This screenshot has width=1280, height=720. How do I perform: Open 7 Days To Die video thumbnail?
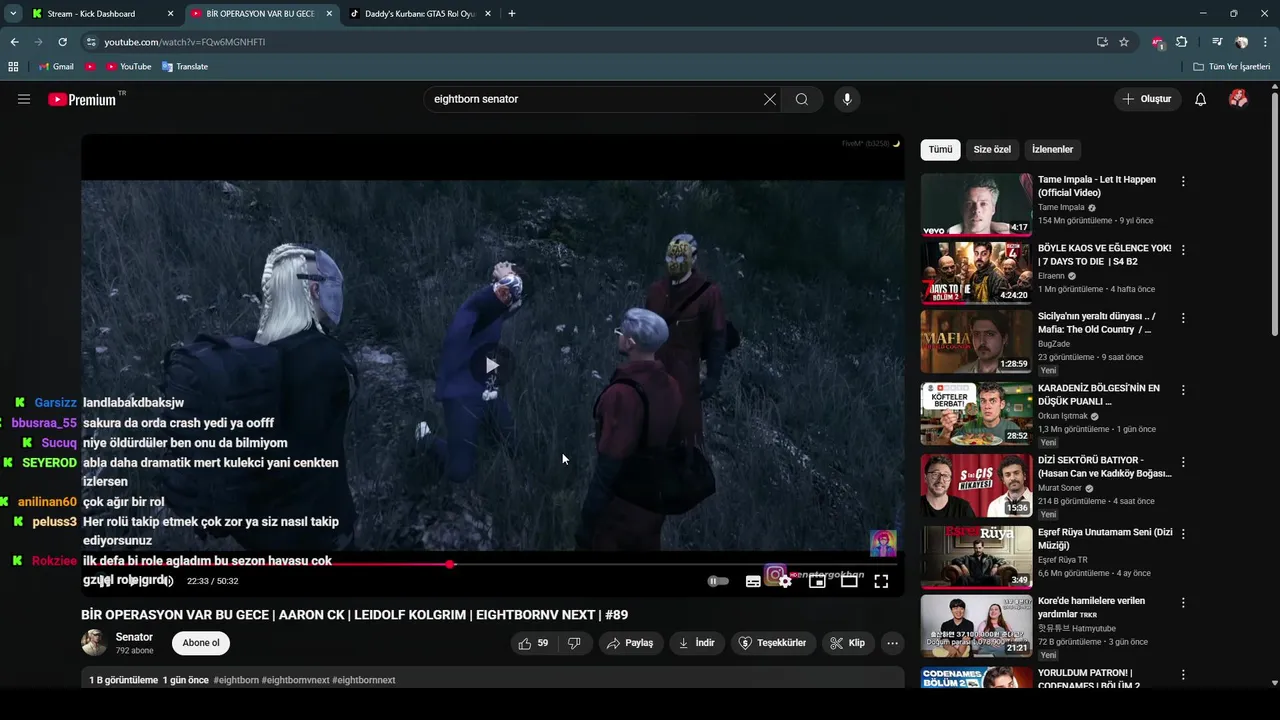[976, 273]
